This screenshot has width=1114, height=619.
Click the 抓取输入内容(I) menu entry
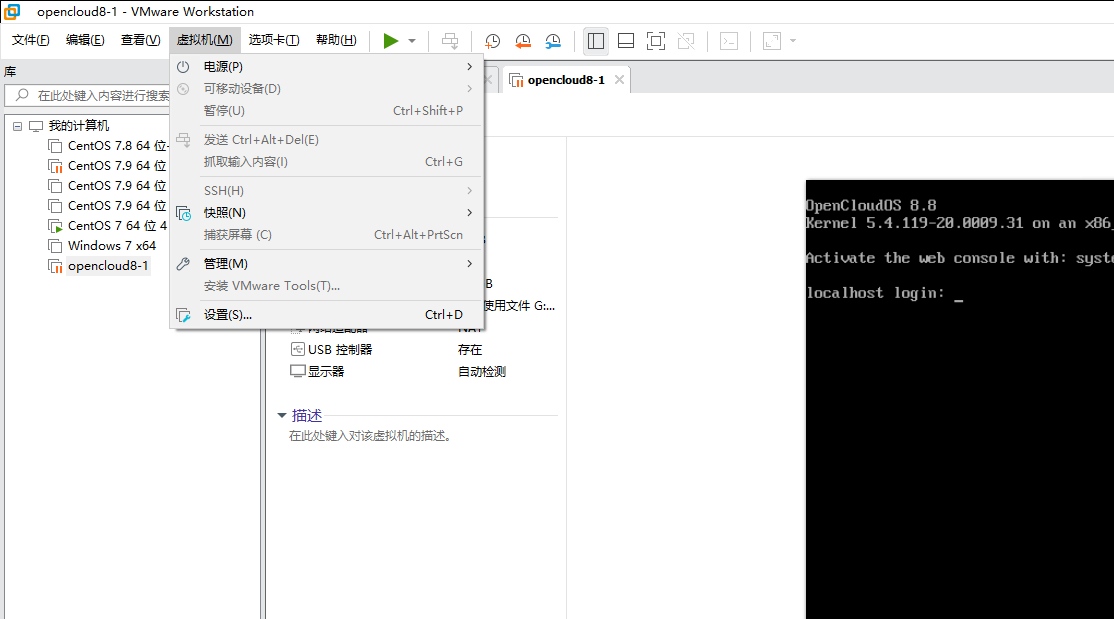pos(327,162)
